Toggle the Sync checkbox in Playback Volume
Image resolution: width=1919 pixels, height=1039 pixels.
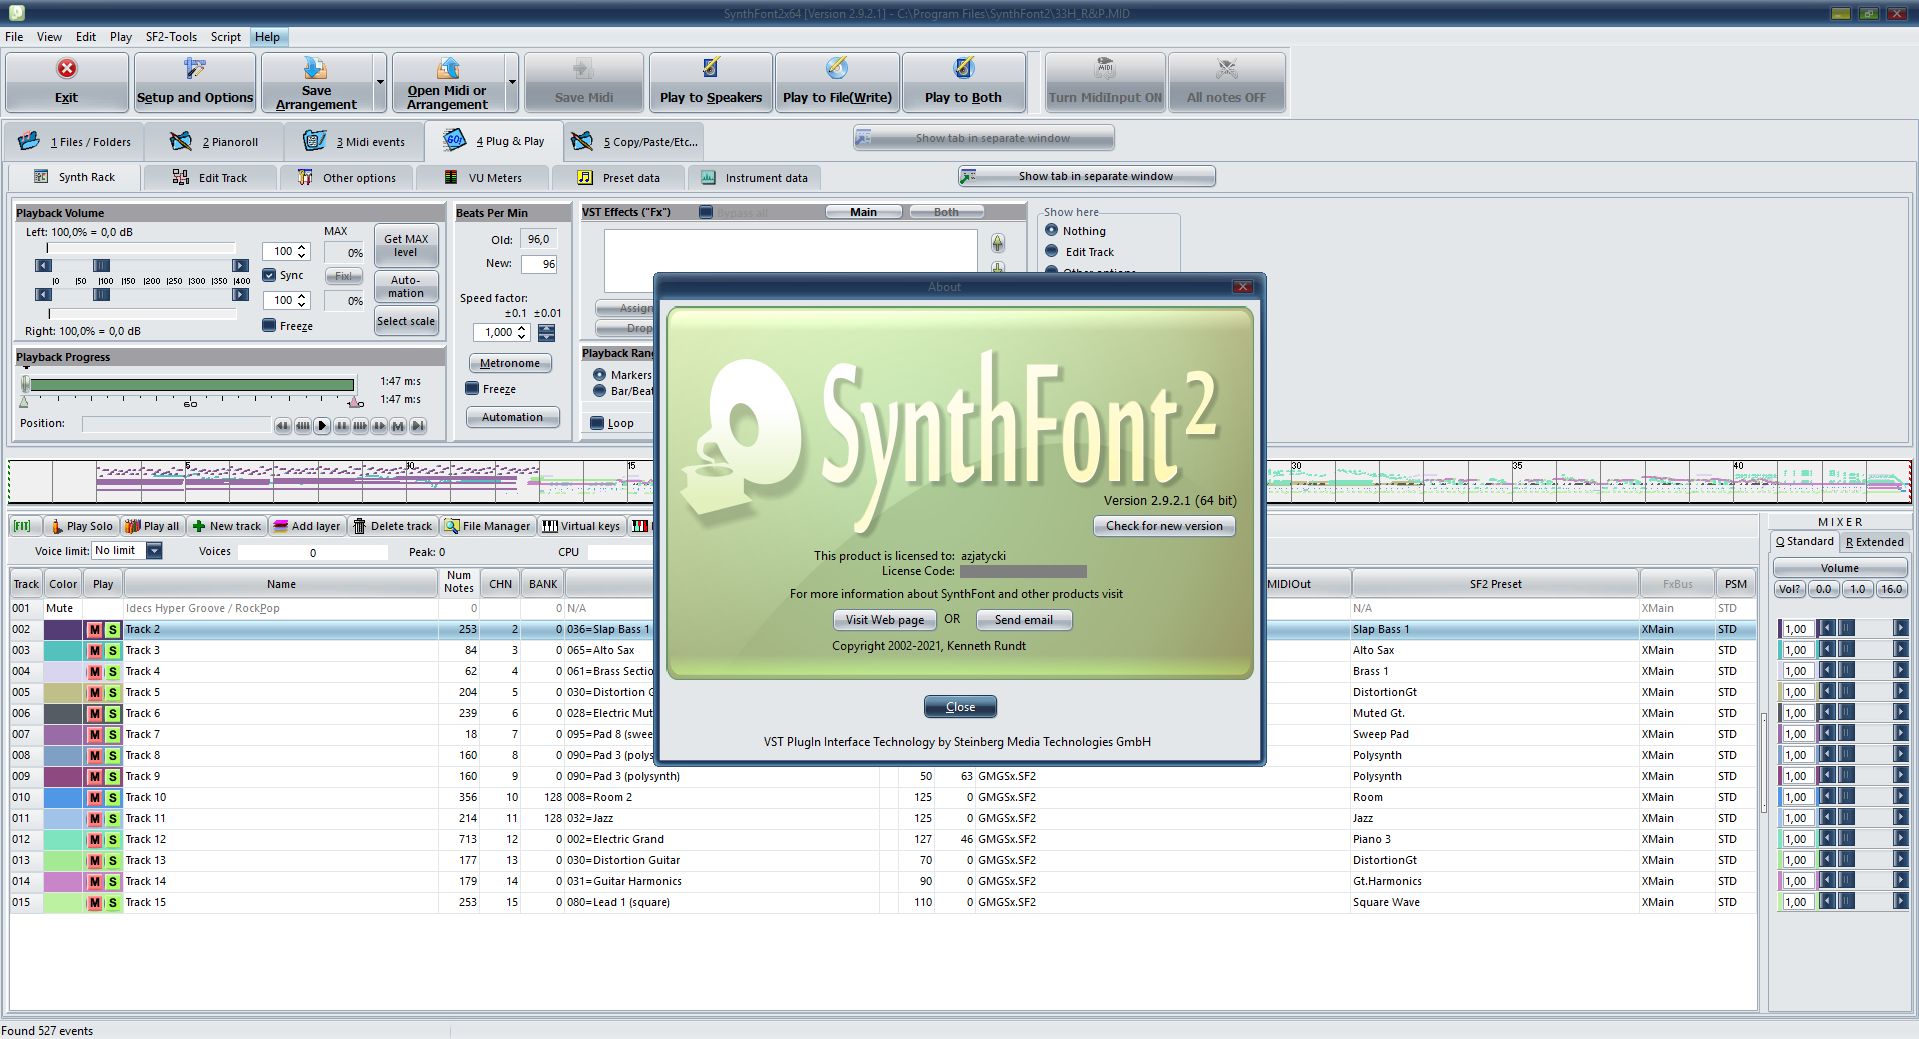point(269,275)
